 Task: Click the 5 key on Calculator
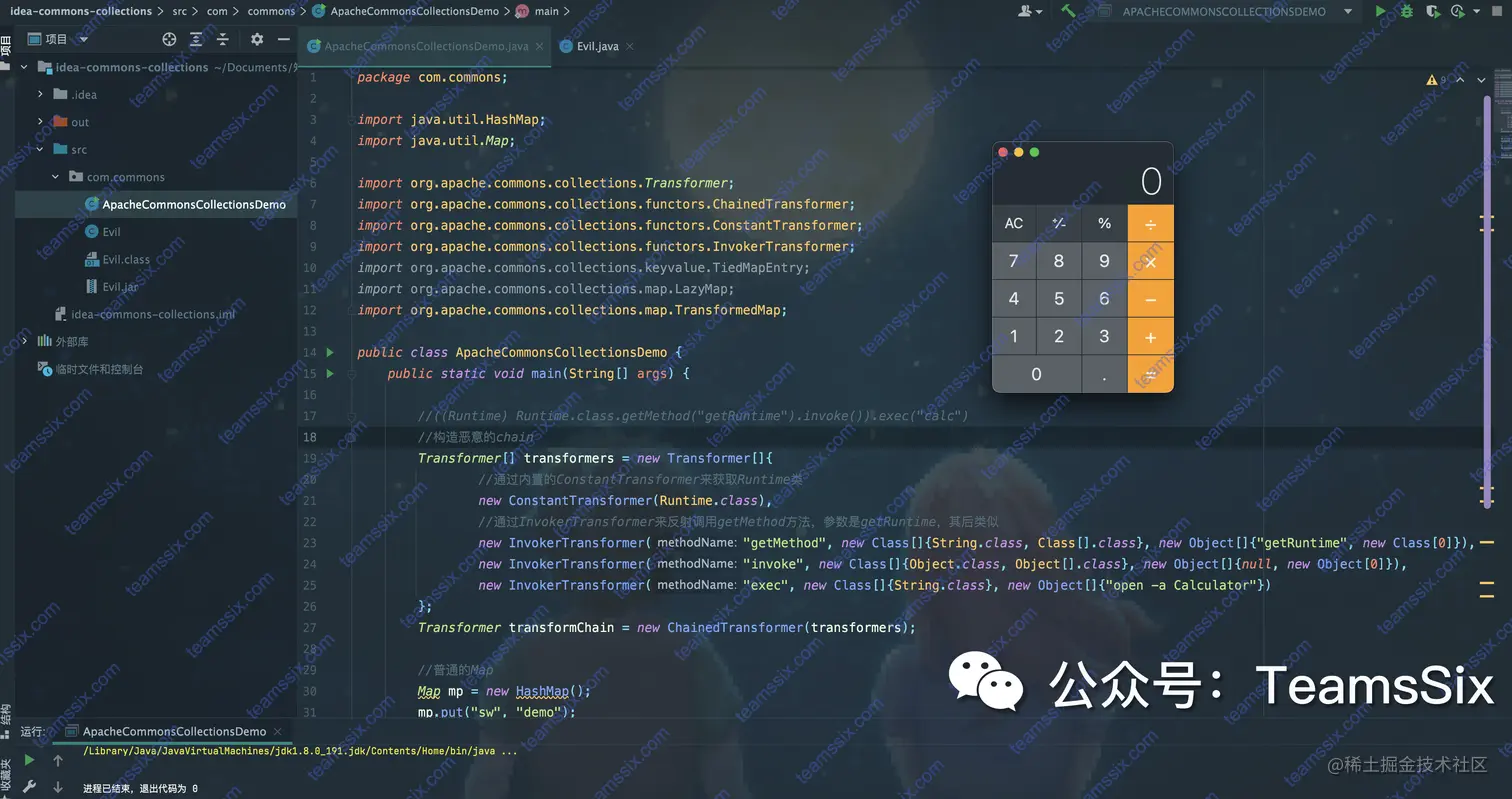pyautogui.click(x=1059, y=298)
